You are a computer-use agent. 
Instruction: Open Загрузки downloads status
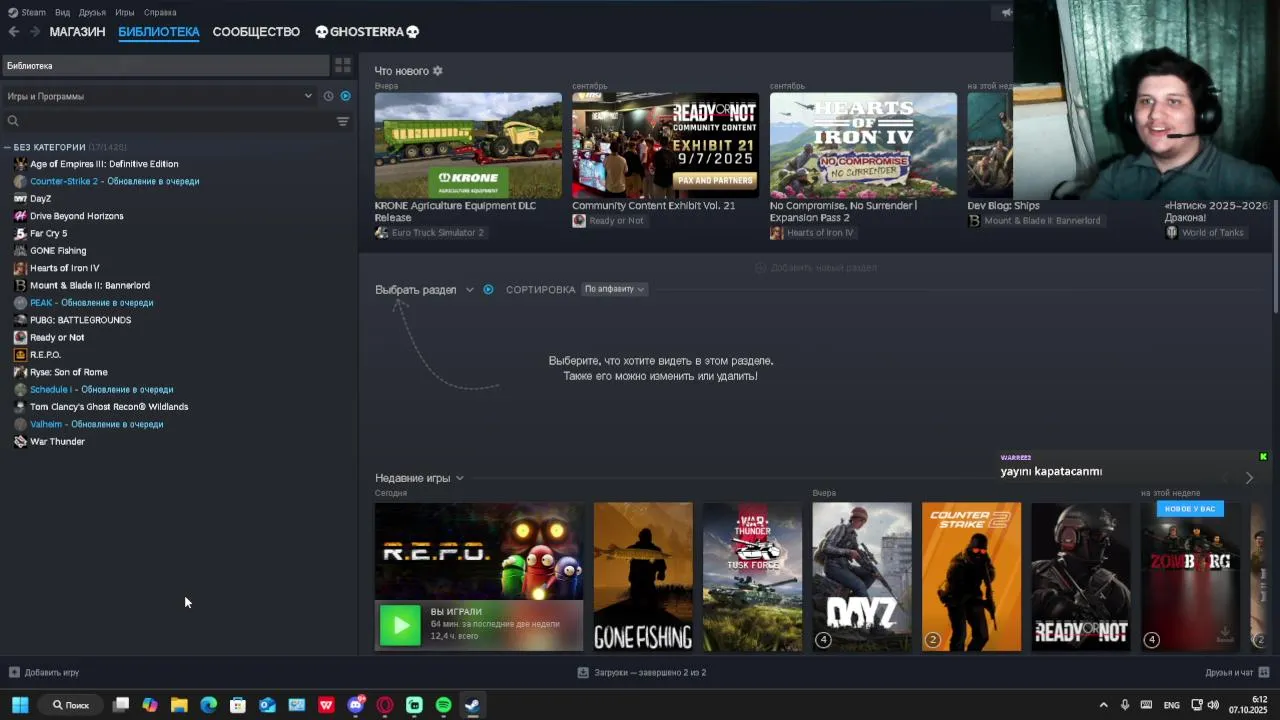pos(642,672)
